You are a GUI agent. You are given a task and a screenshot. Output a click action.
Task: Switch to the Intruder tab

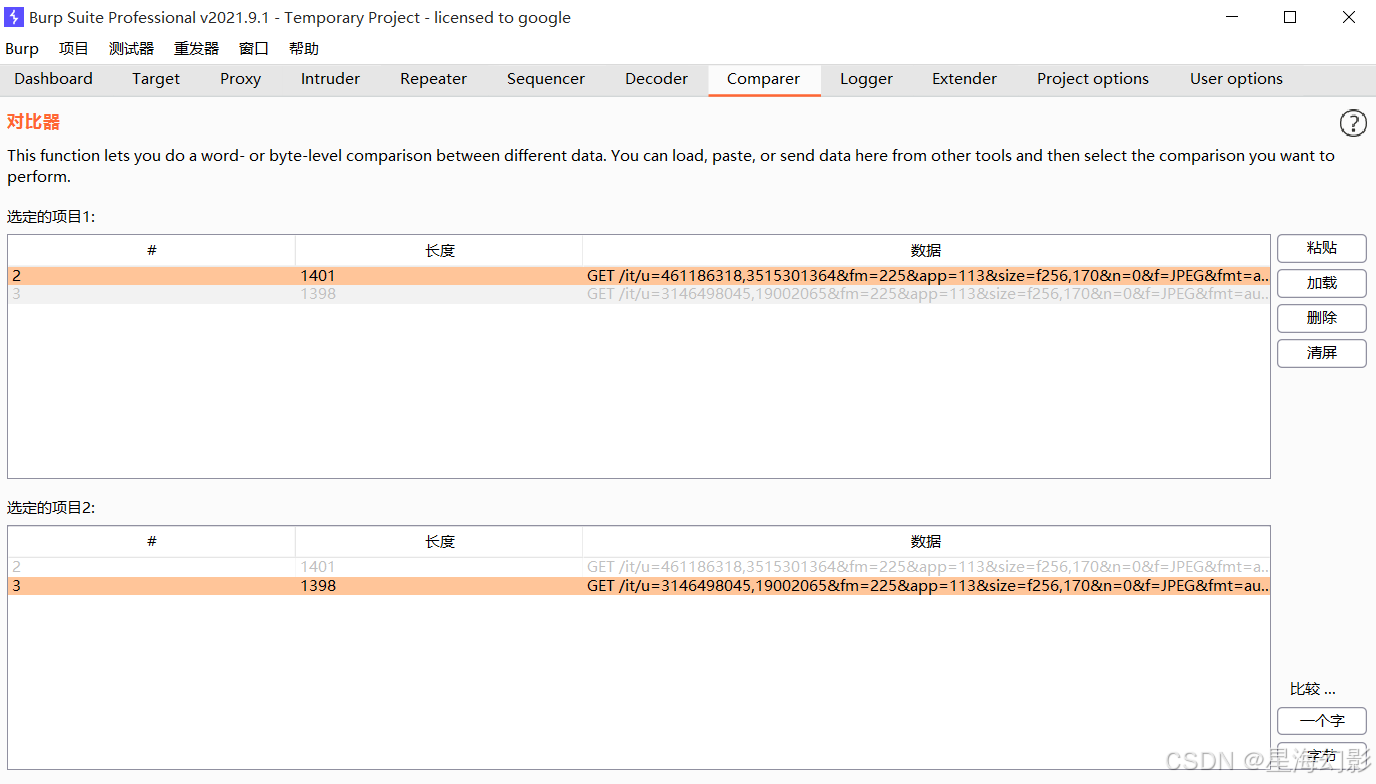(x=330, y=79)
